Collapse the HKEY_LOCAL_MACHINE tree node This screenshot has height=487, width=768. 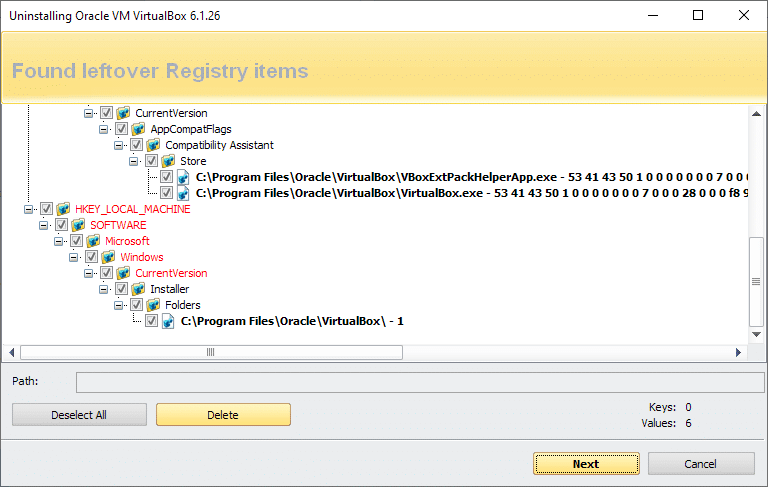pyautogui.click(x=28, y=209)
